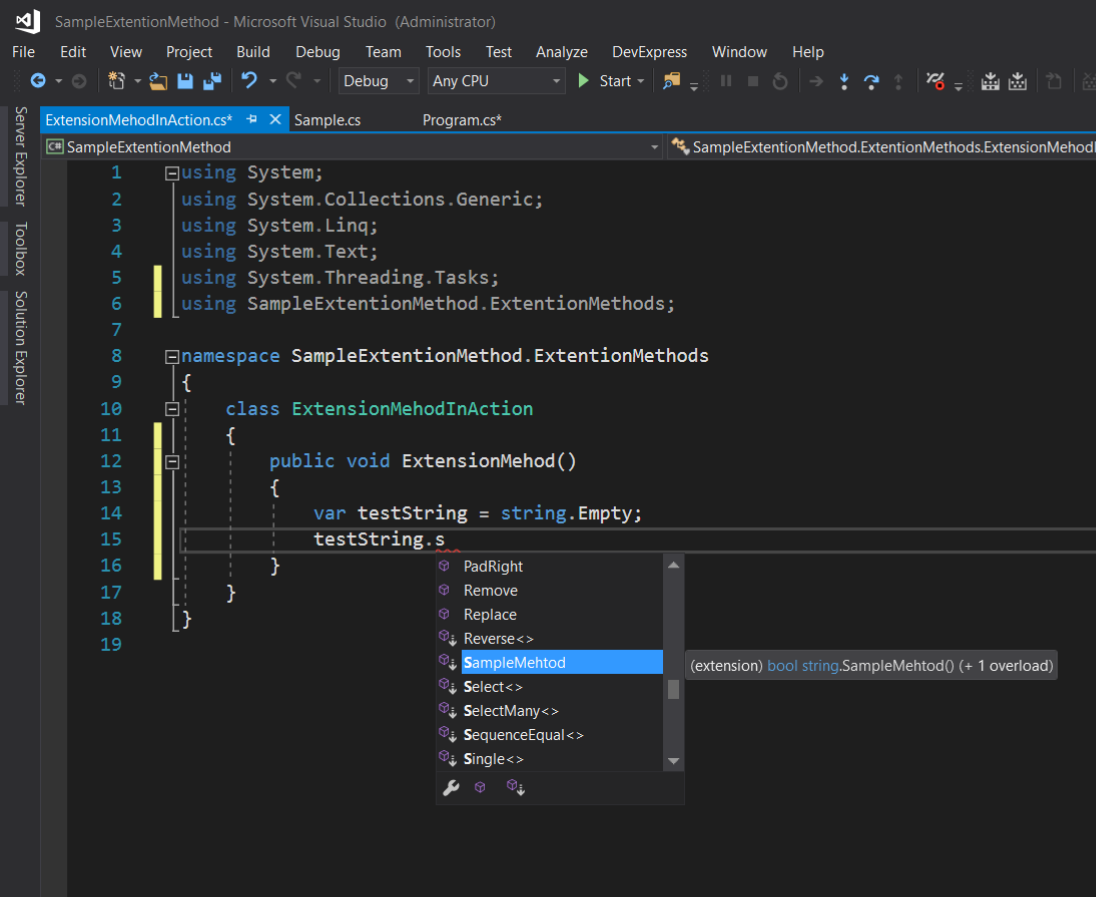Image resolution: width=1096 pixels, height=897 pixels.
Task: Open the Build menu
Action: tap(253, 52)
